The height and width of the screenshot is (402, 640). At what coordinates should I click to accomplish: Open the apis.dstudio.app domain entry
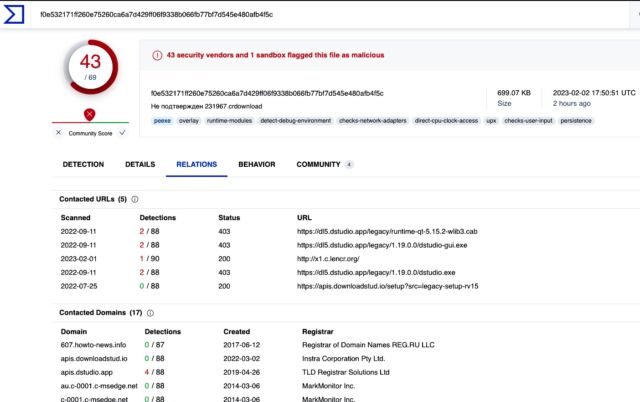point(89,372)
